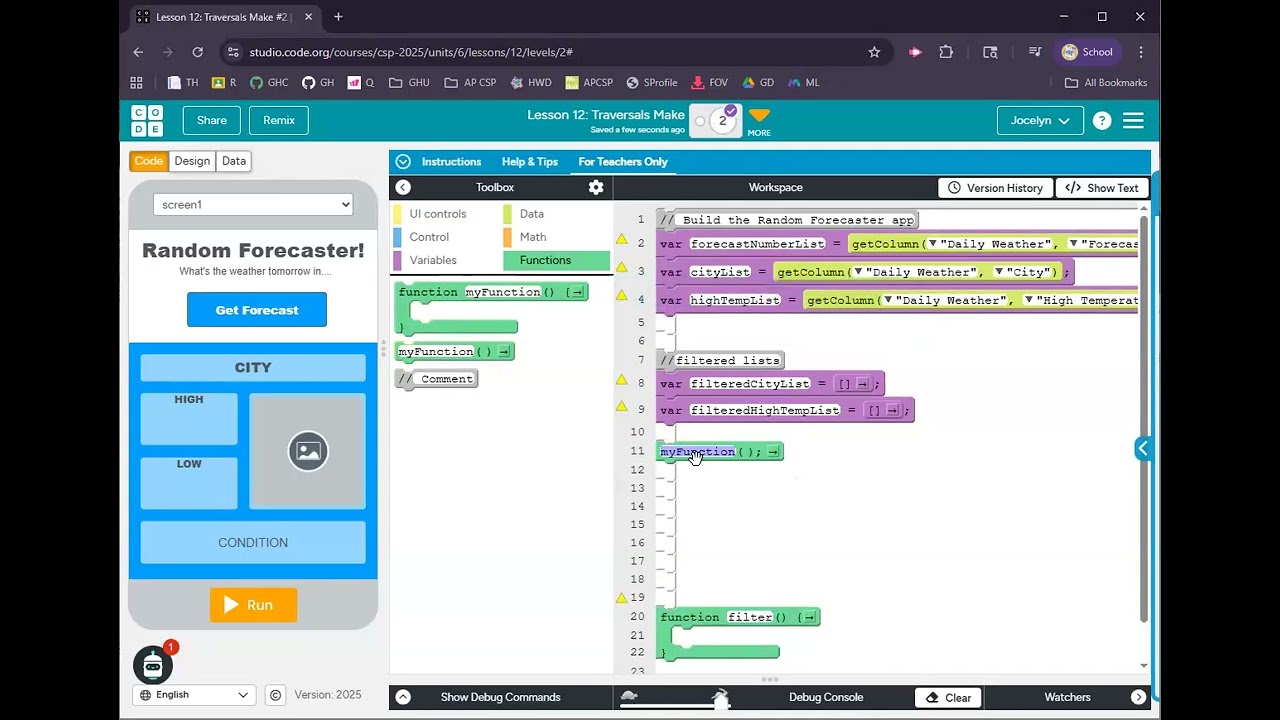Switch to Design mode tab
Viewport: 1280px width, 720px height.
[192, 161]
